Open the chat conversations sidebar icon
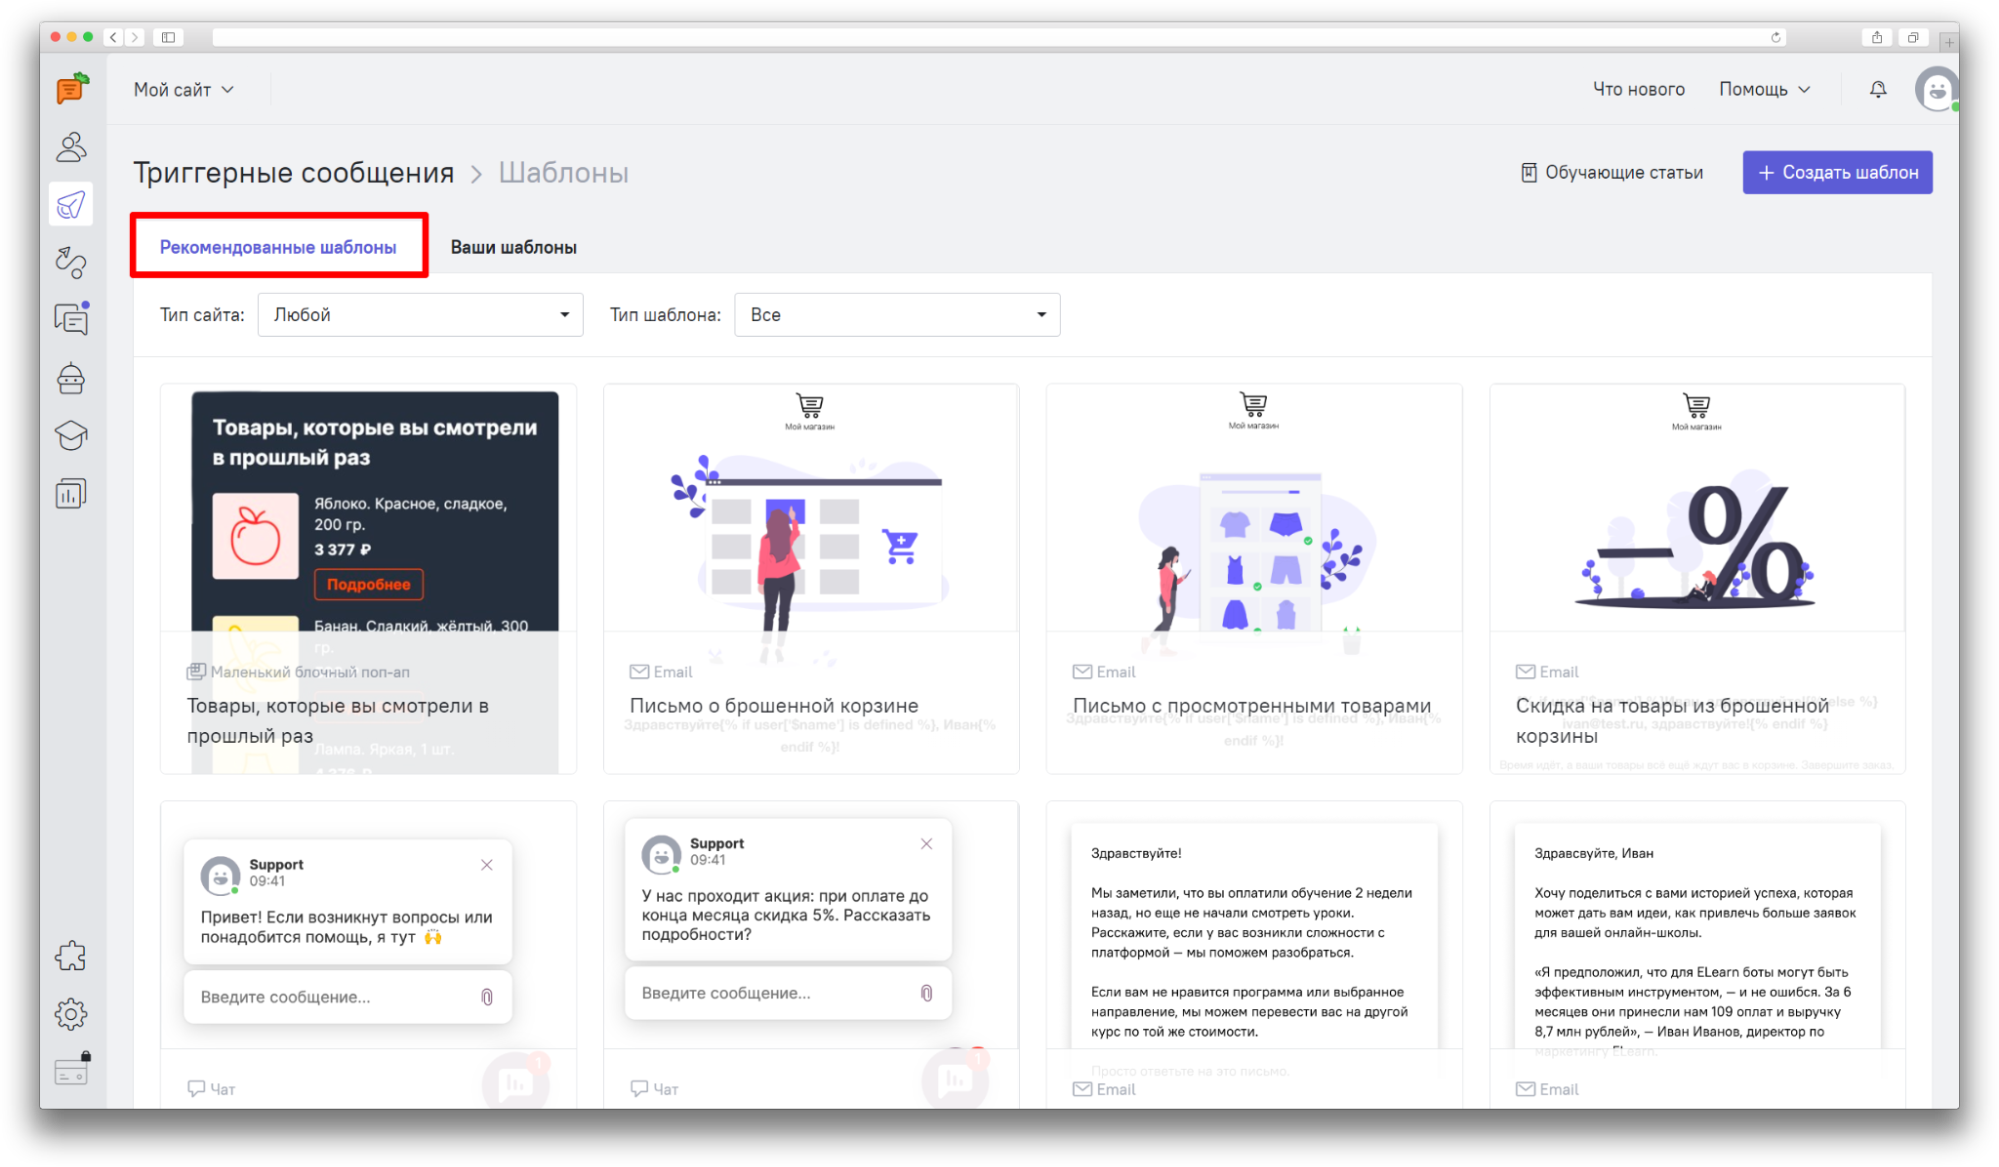This screenshot has height=1167, width=1999. pyautogui.click(x=71, y=319)
